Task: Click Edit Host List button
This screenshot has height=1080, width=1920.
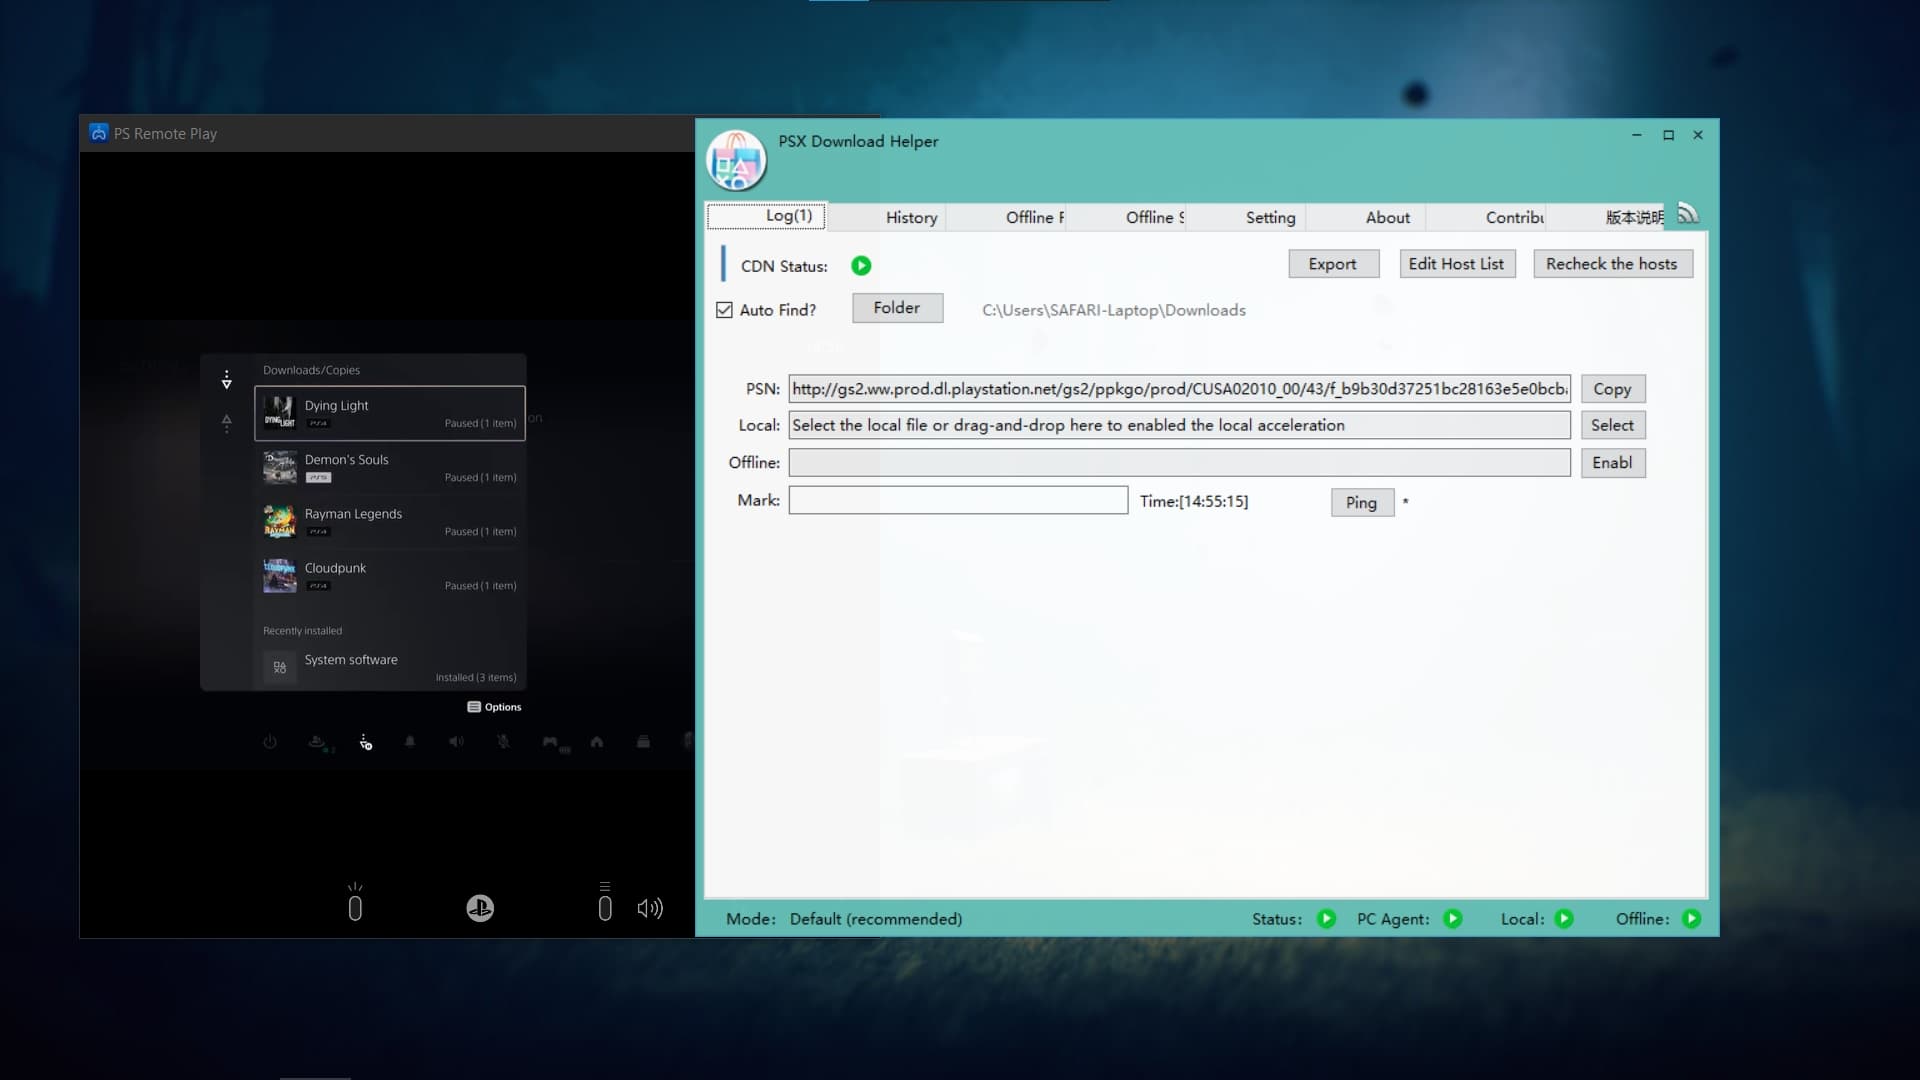Action: tap(1457, 264)
